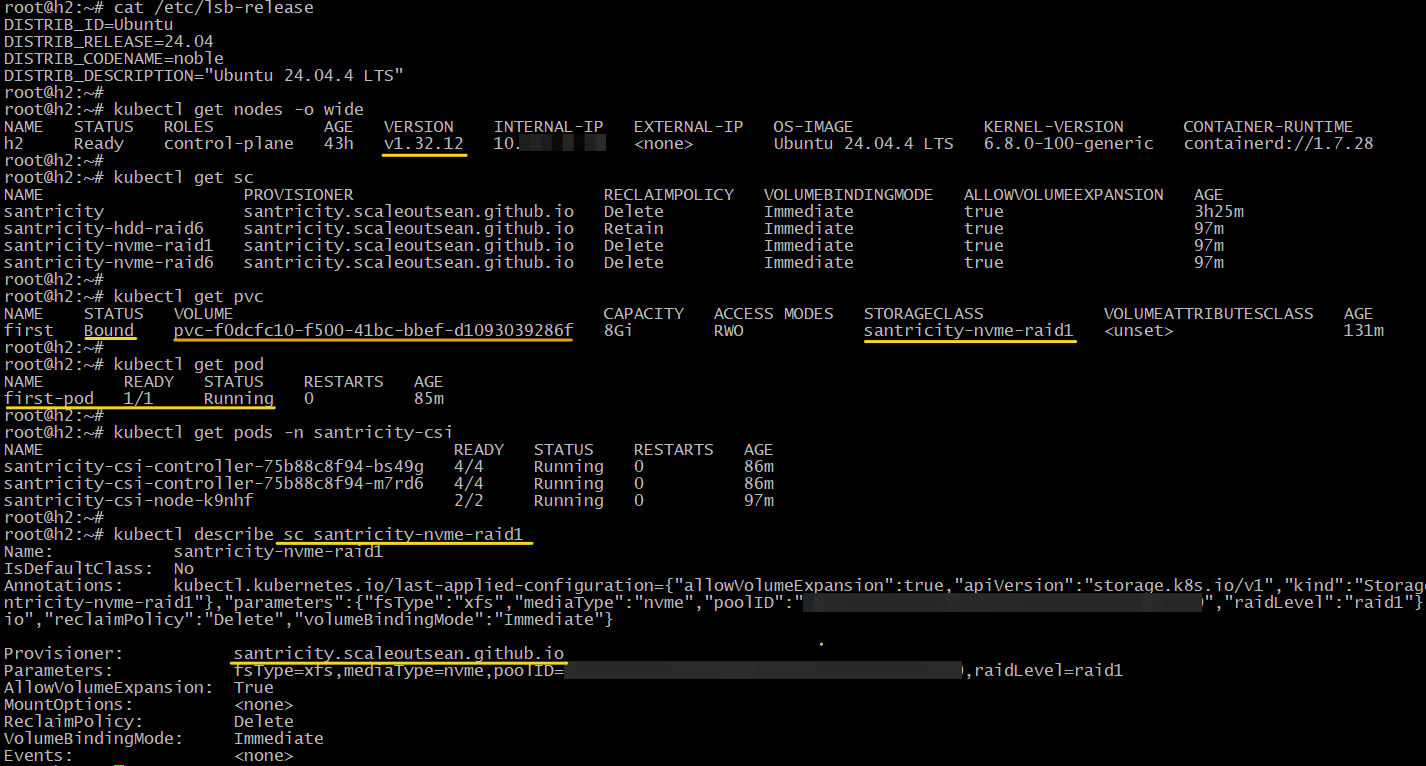Click the MountOptions: label

[69, 705]
